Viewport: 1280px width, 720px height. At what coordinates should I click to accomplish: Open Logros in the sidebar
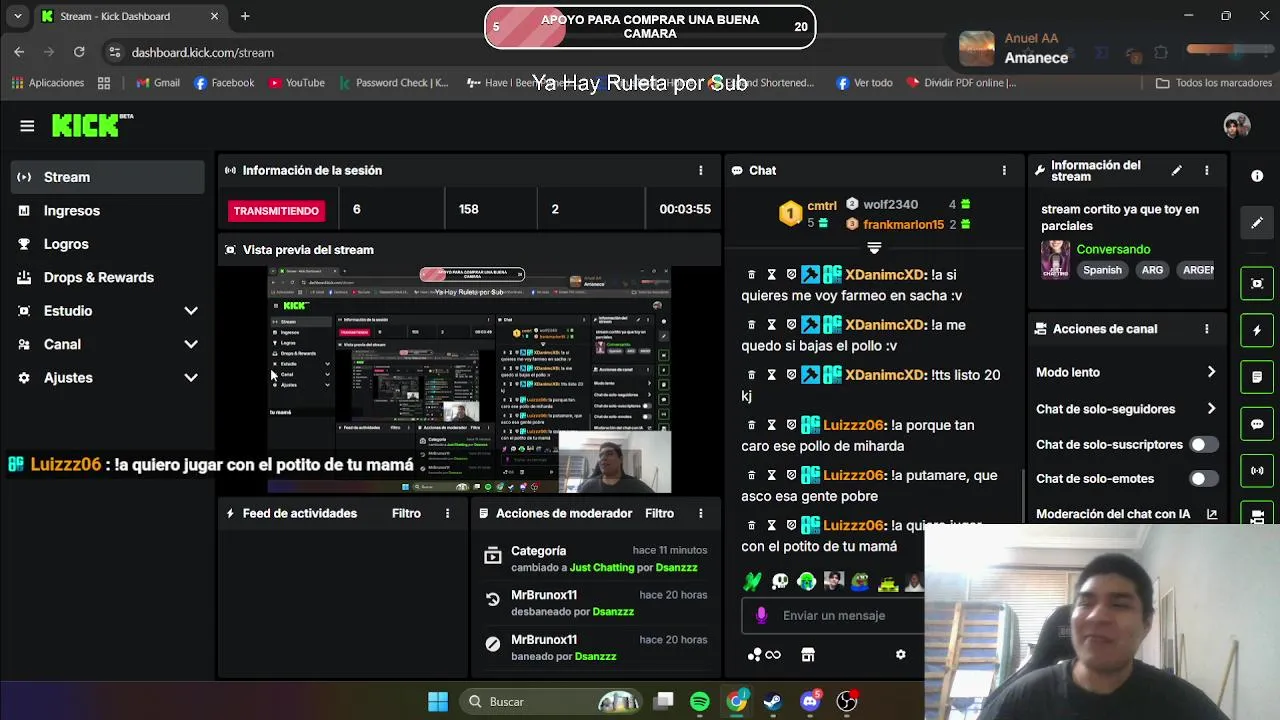pyautogui.click(x=108, y=244)
